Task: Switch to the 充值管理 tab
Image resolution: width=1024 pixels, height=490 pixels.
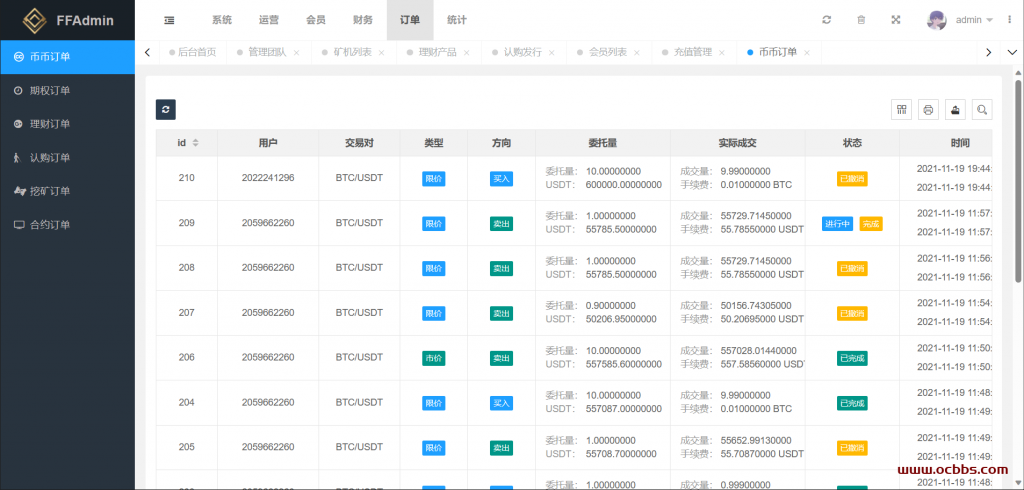Action: (692, 52)
